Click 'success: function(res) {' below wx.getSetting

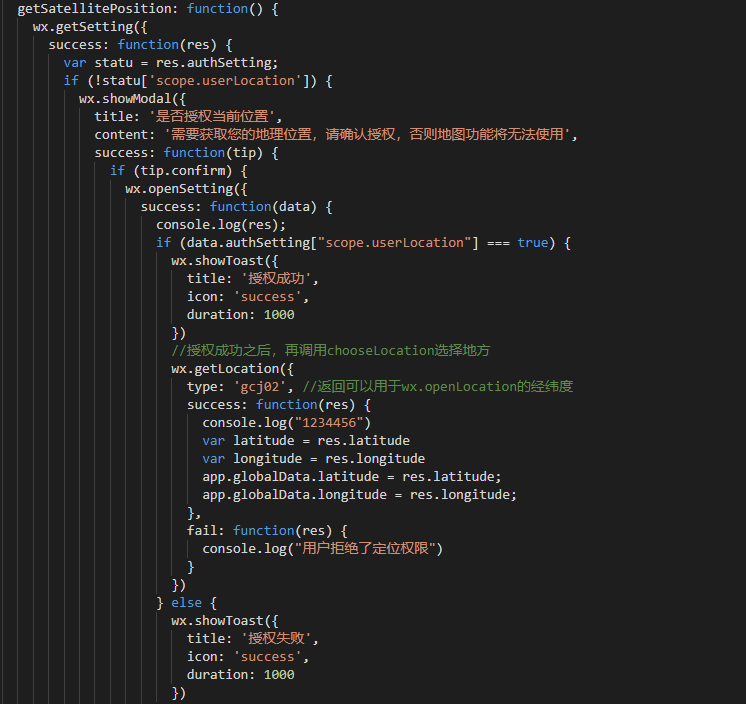coord(140,45)
